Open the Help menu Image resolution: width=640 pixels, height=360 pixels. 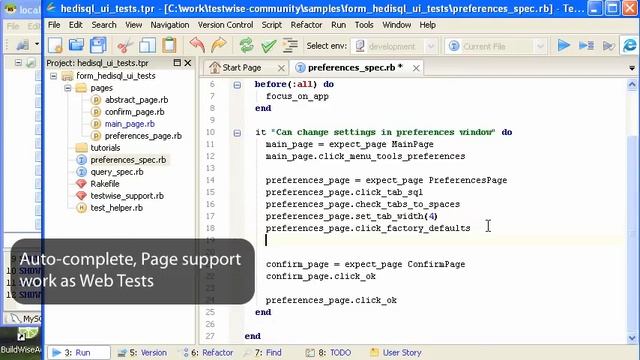coord(427,25)
